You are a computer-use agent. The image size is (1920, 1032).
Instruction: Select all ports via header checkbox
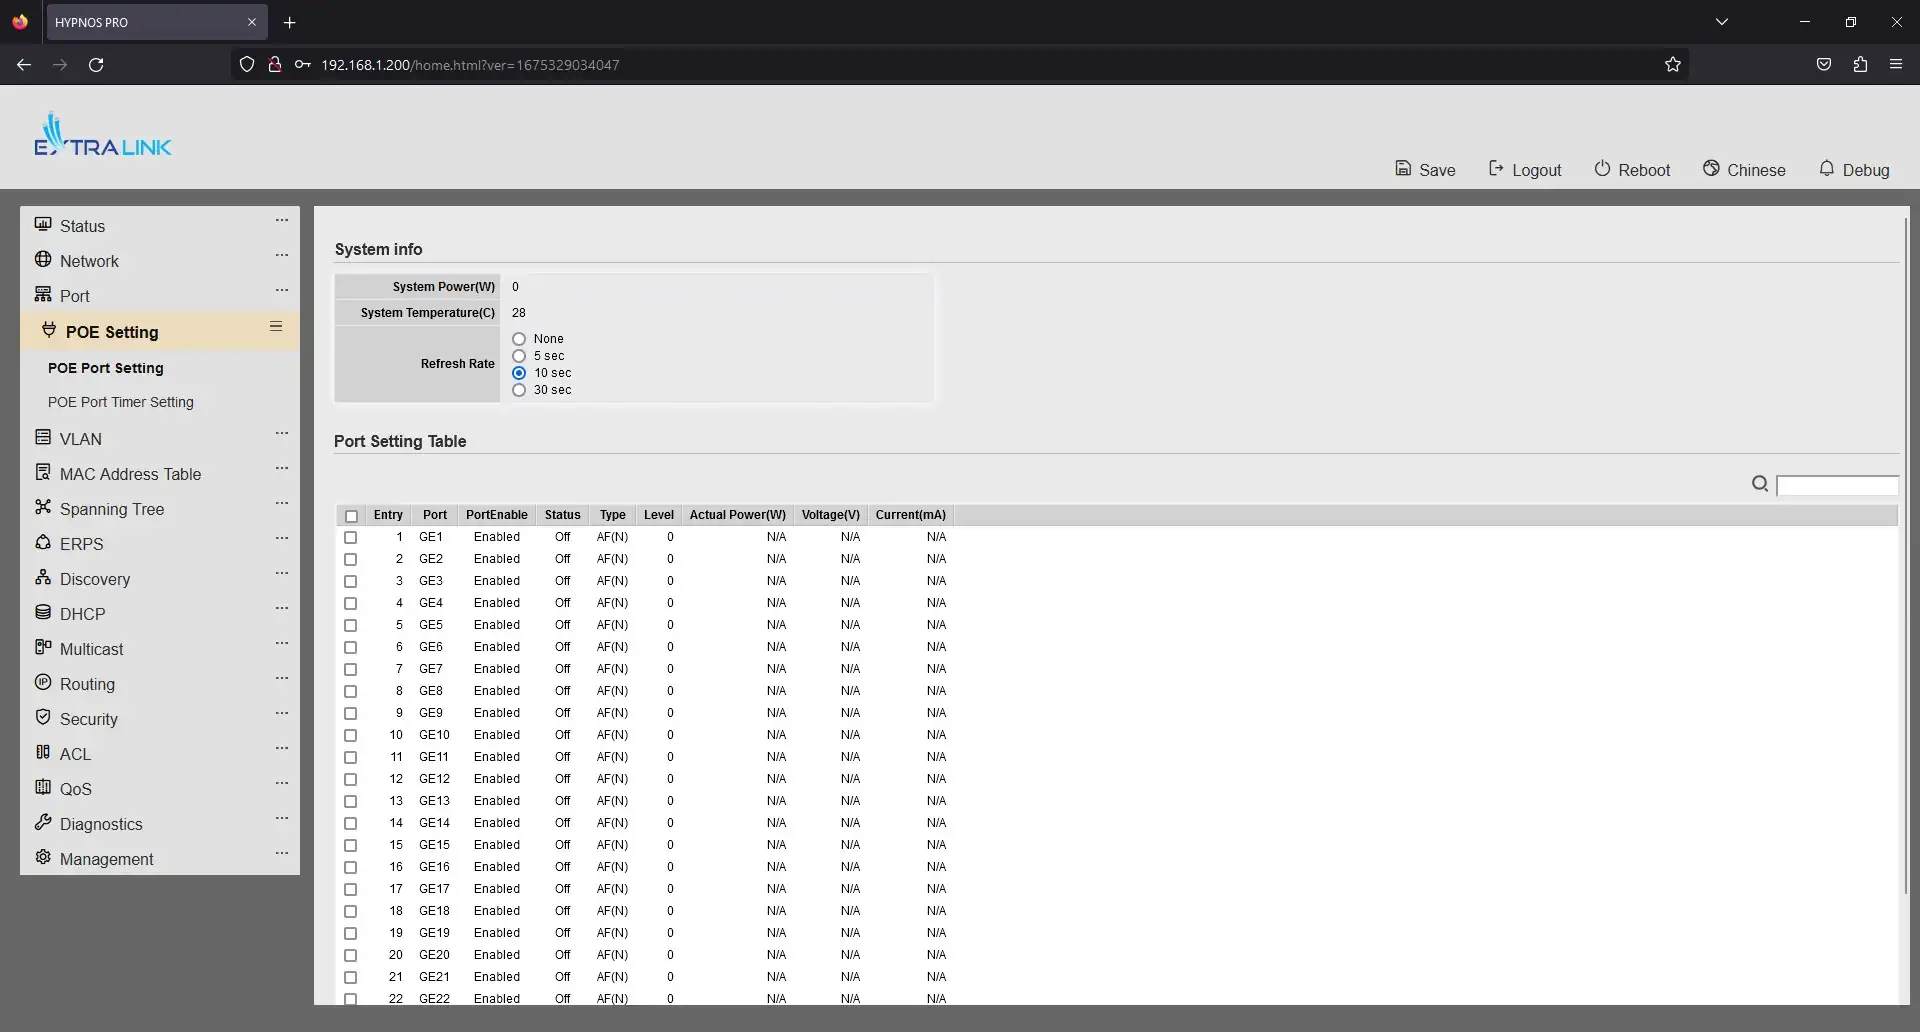[x=351, y=516]
